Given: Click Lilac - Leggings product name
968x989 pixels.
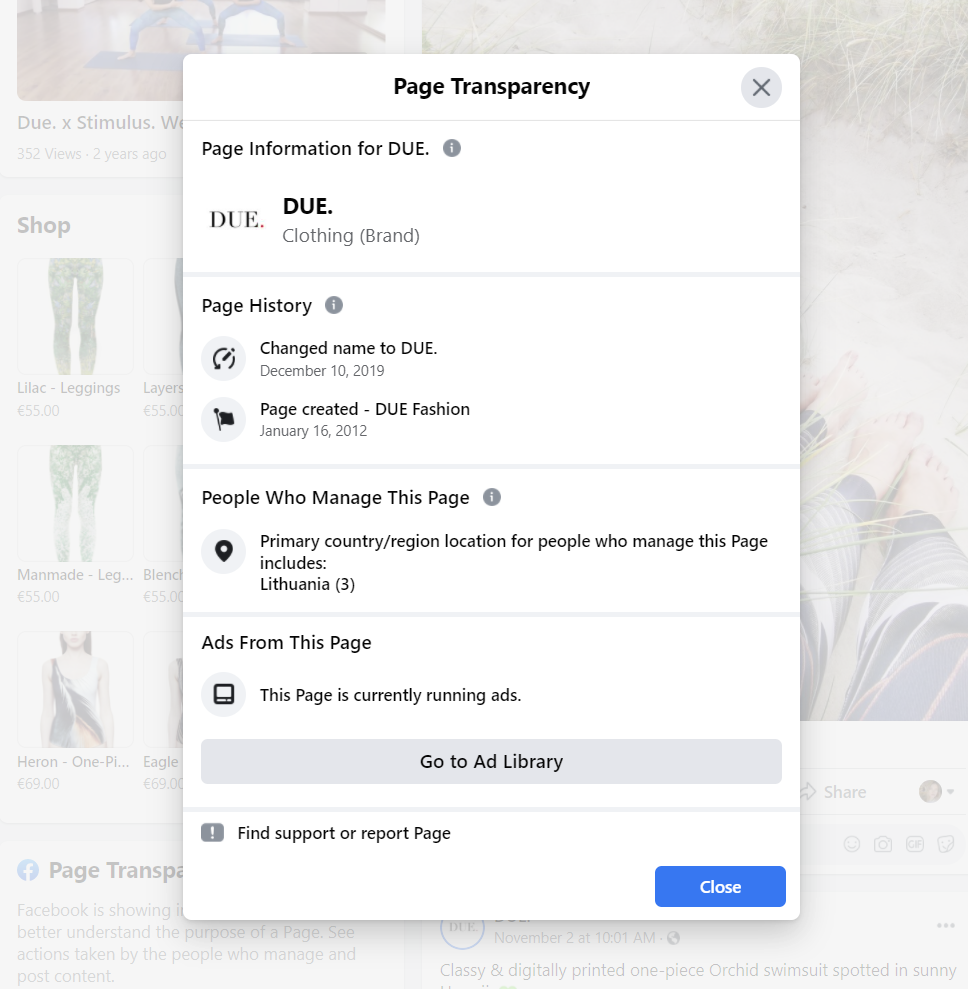Looking at the screenshot, I should pos(69,388).
